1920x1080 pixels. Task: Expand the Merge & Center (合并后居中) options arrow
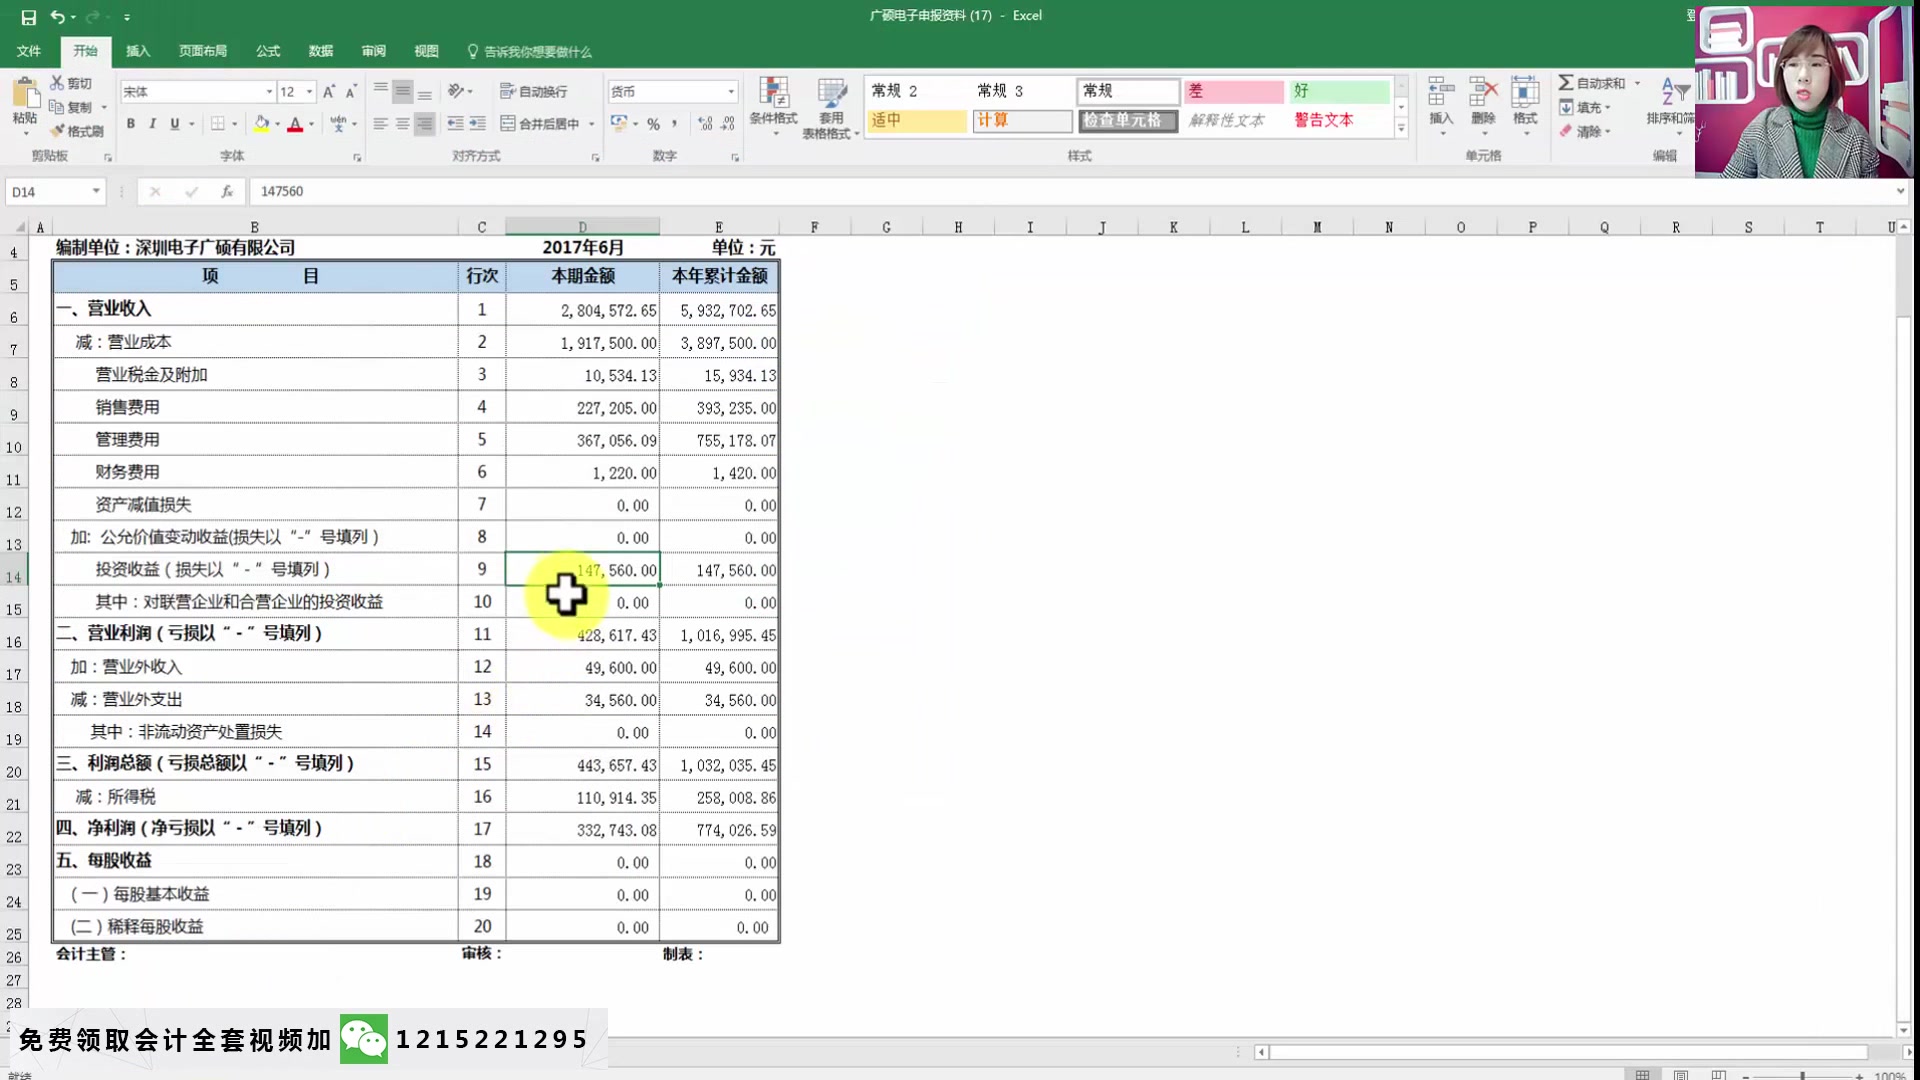click(x=592, y=124)
